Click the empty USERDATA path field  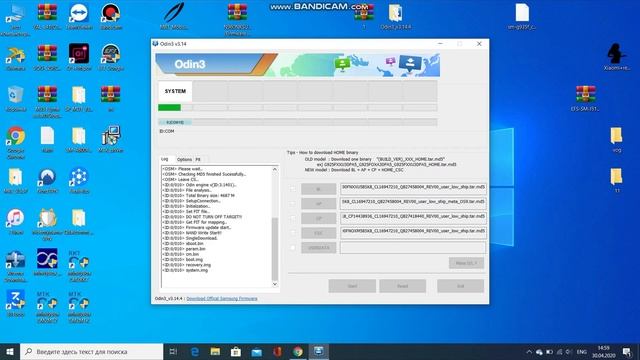[413, 247]
